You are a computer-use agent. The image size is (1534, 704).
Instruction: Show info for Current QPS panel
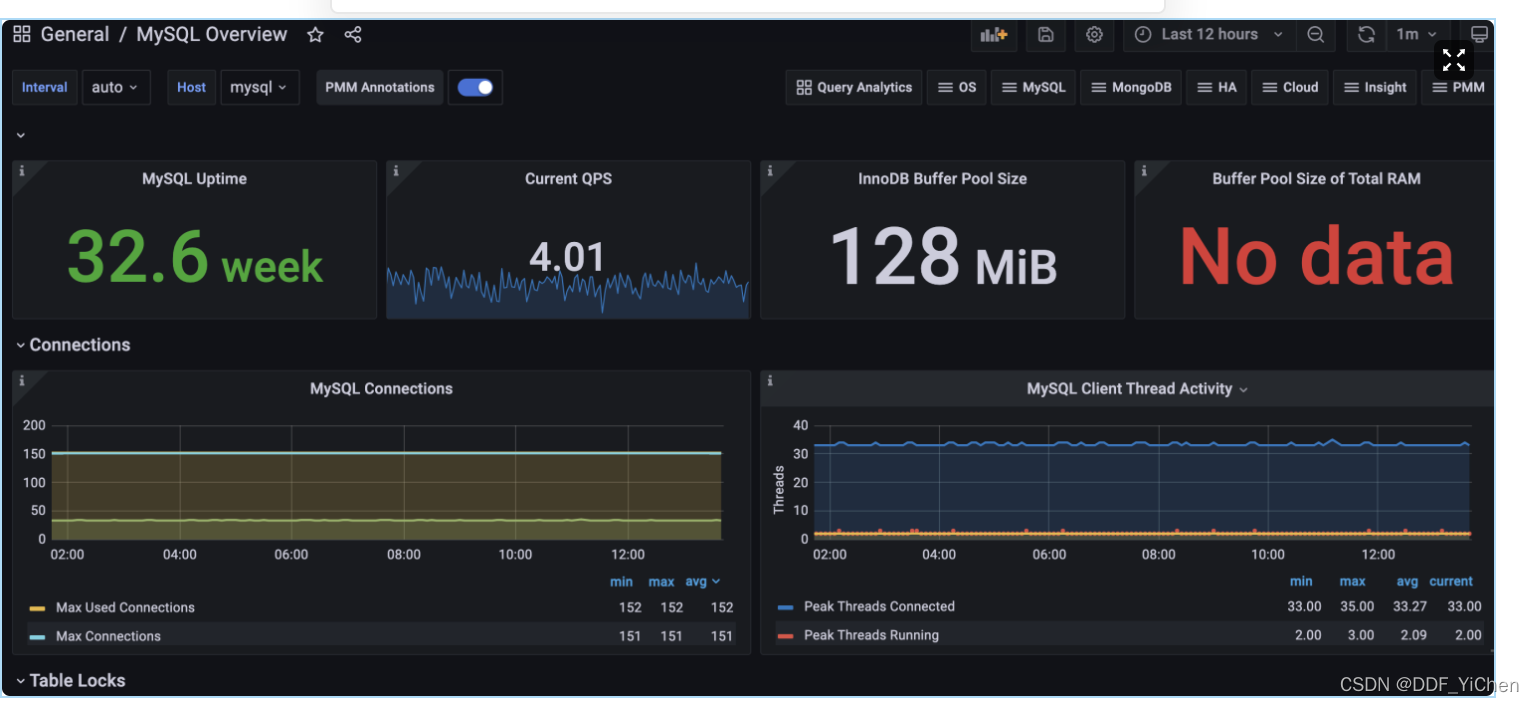pyautogui.click(x=395, y=171)
